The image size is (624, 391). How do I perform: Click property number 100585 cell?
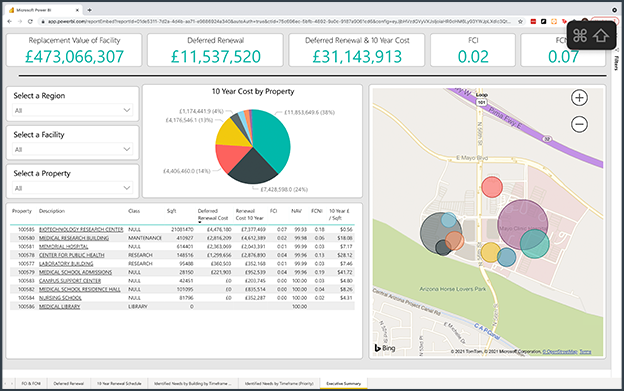click(x=26, y=230)
